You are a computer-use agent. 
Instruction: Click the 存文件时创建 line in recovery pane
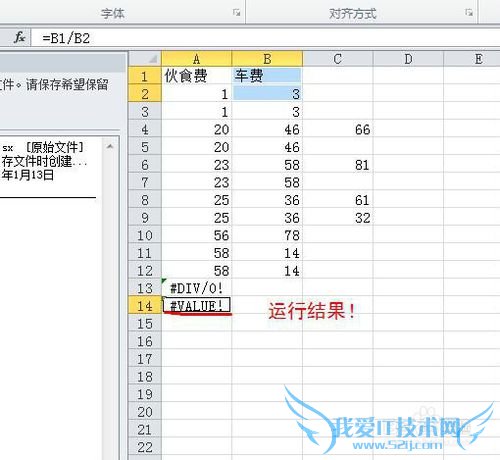[x=44, y=161]
